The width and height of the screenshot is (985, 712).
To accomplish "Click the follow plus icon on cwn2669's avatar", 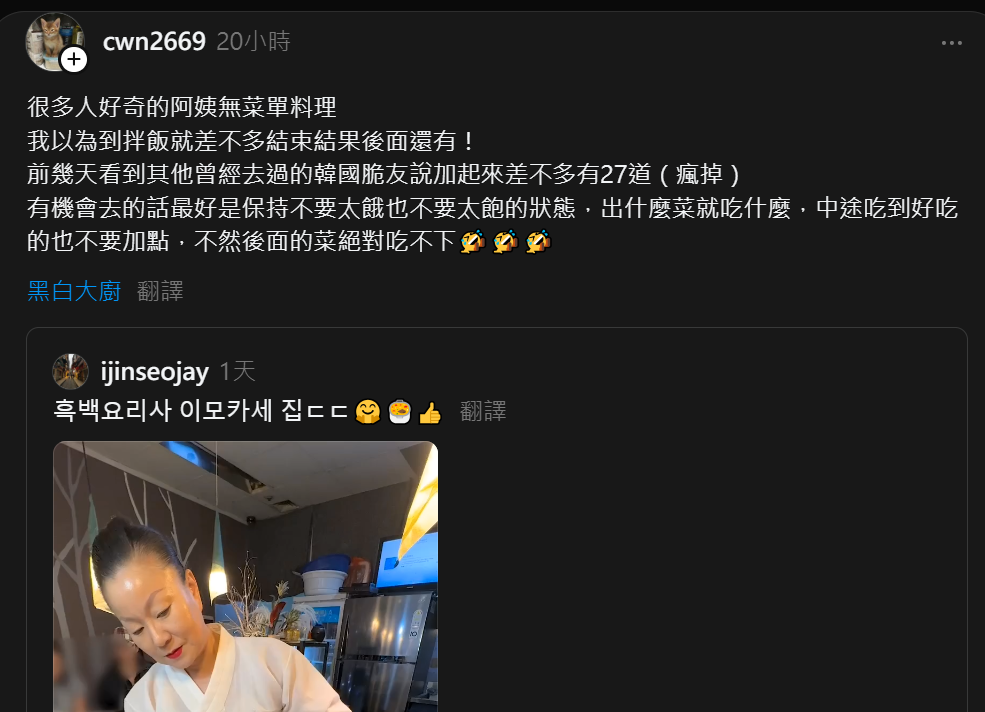I will [73, 60].
